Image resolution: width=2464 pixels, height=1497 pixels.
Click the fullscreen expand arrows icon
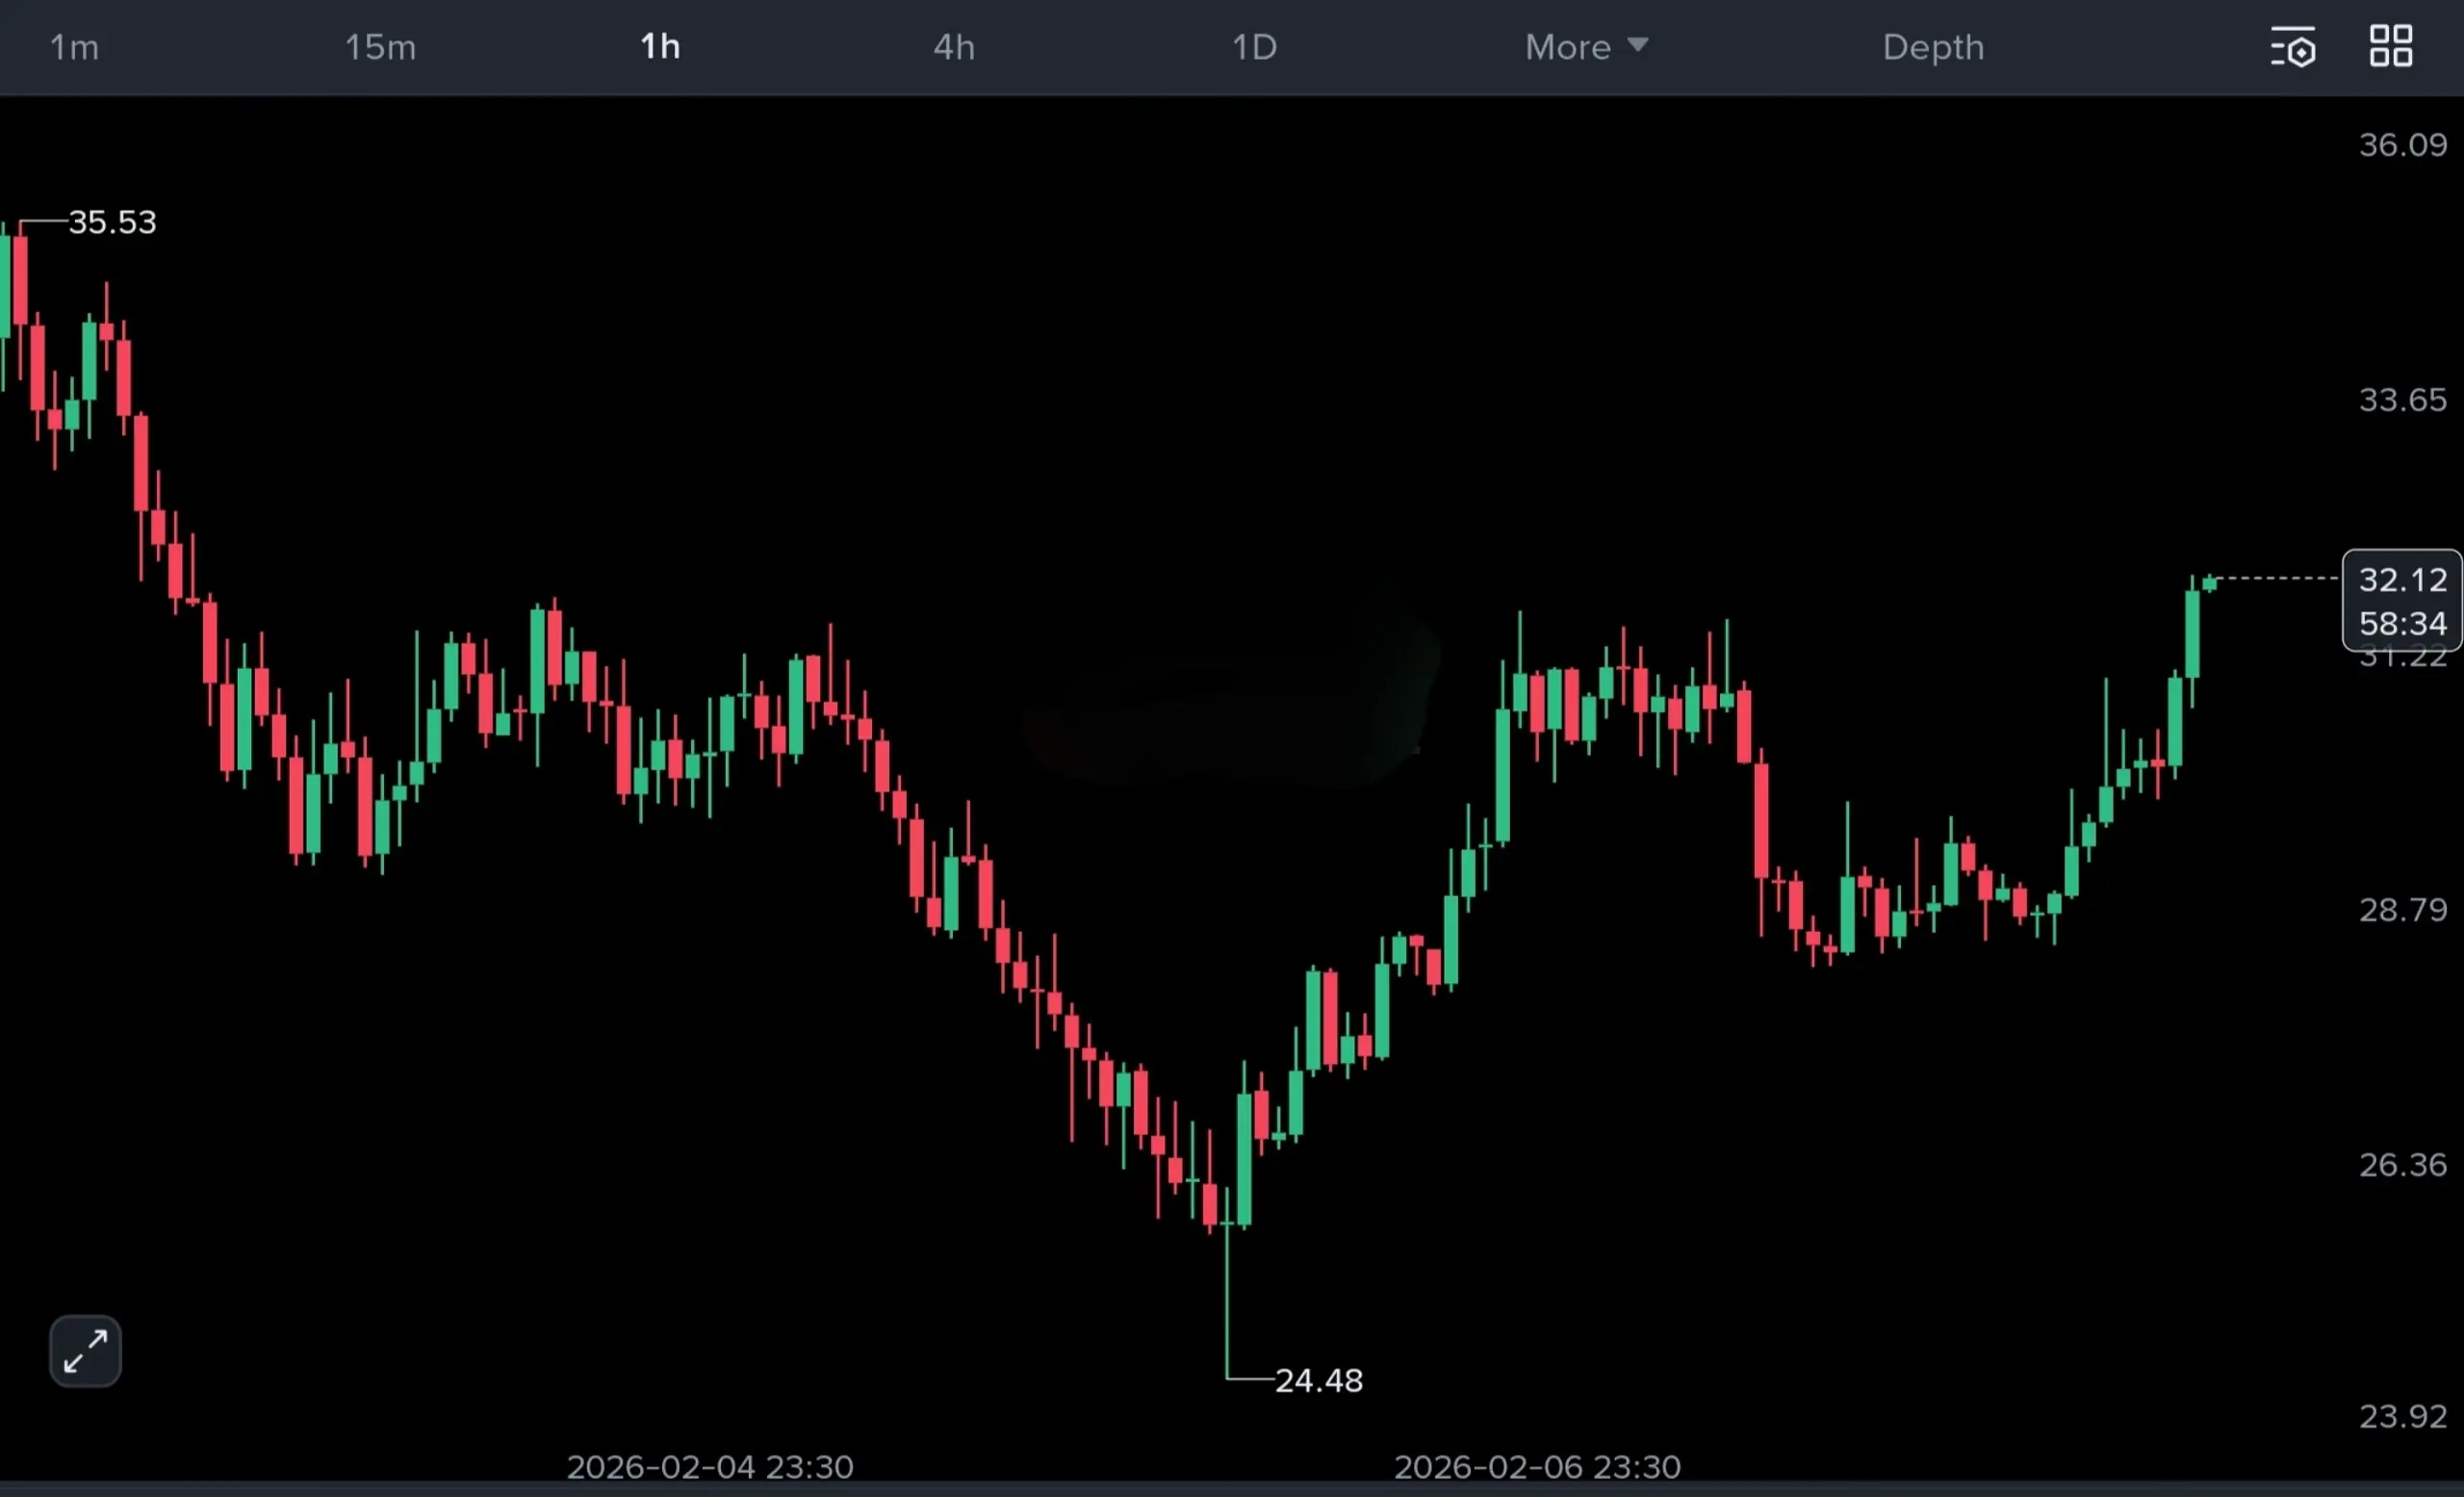85,1351
